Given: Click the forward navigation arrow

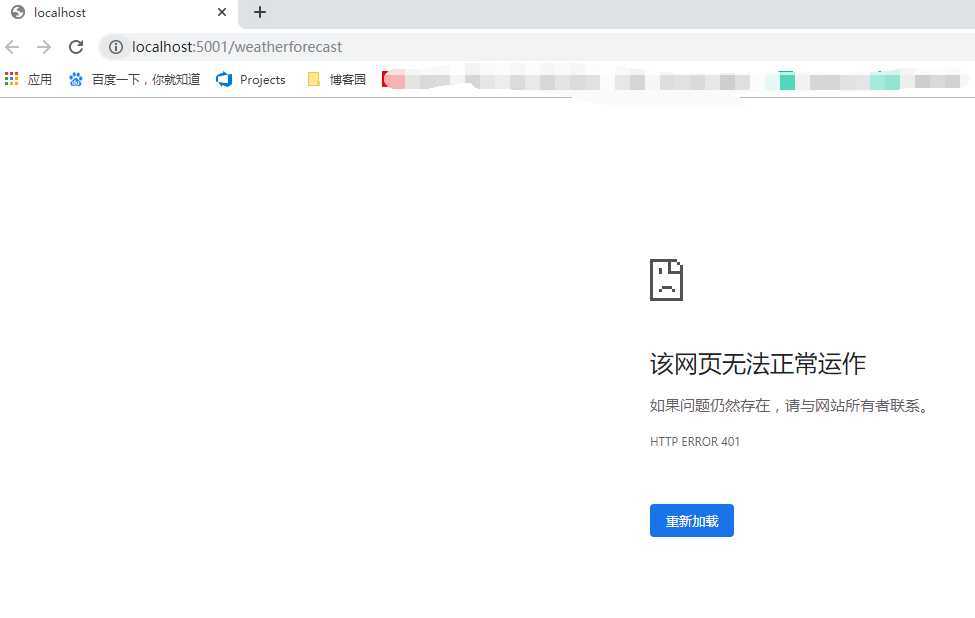Looking at the screenshot, I should (44, 46).
